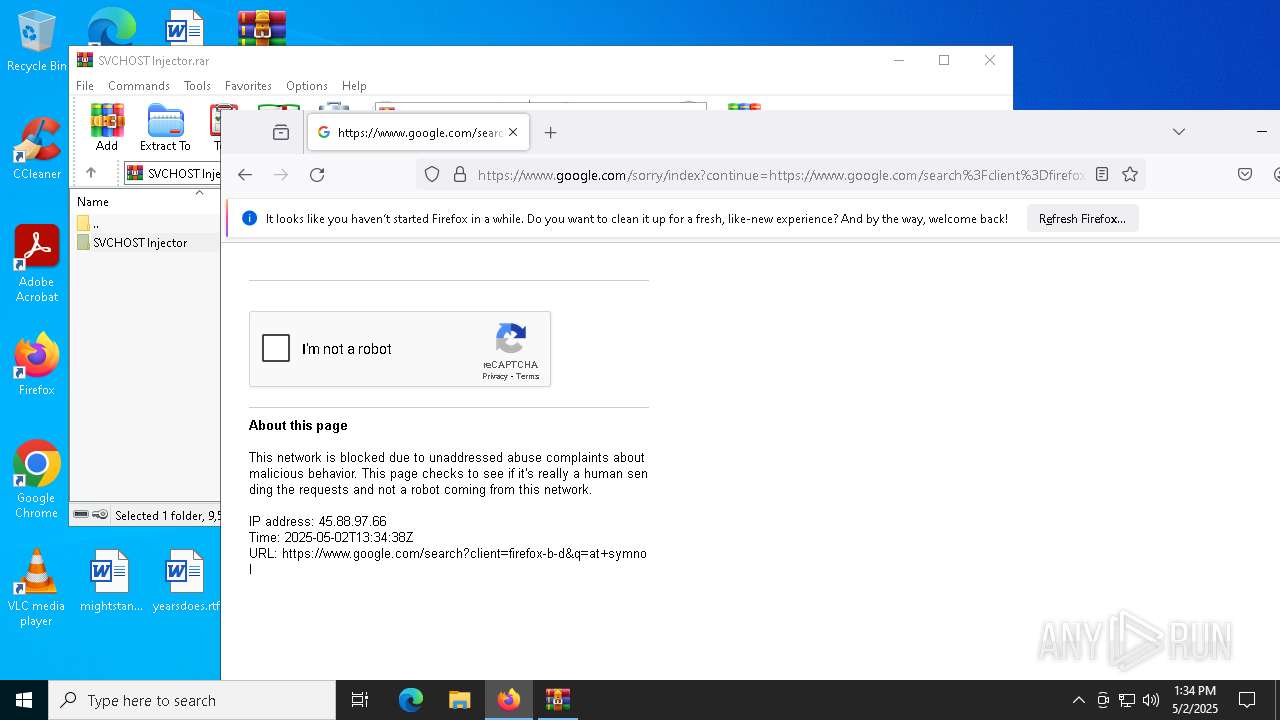This screenshot has width=1280, height=720.
Task: Open WinRAR Commands menu
Action: [139, 86]
